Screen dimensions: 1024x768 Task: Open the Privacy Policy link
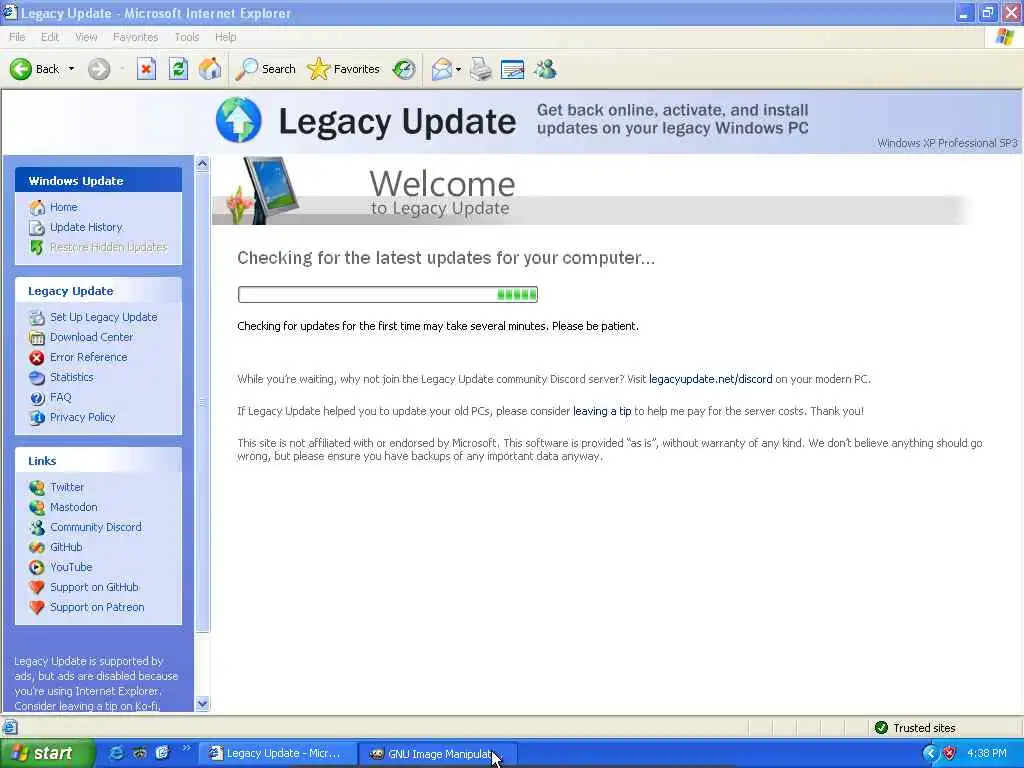(82, 417)
